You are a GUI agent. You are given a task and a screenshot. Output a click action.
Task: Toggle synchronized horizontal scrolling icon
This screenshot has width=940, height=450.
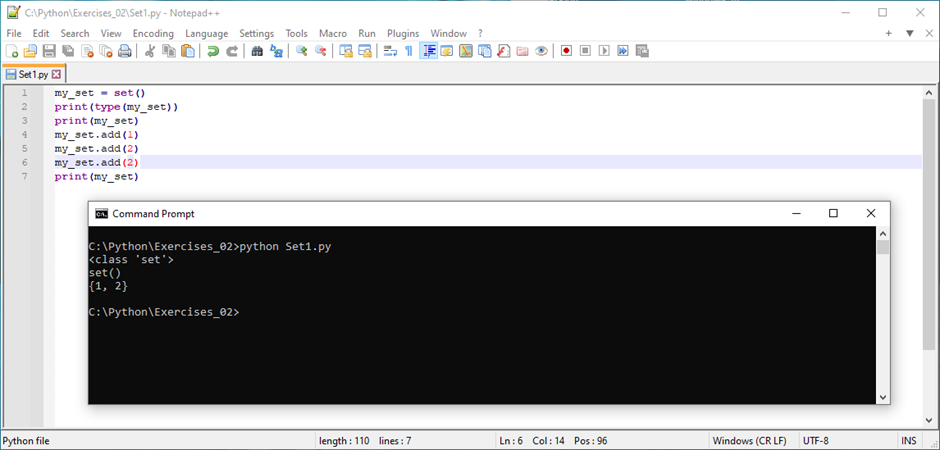(364, 51)
